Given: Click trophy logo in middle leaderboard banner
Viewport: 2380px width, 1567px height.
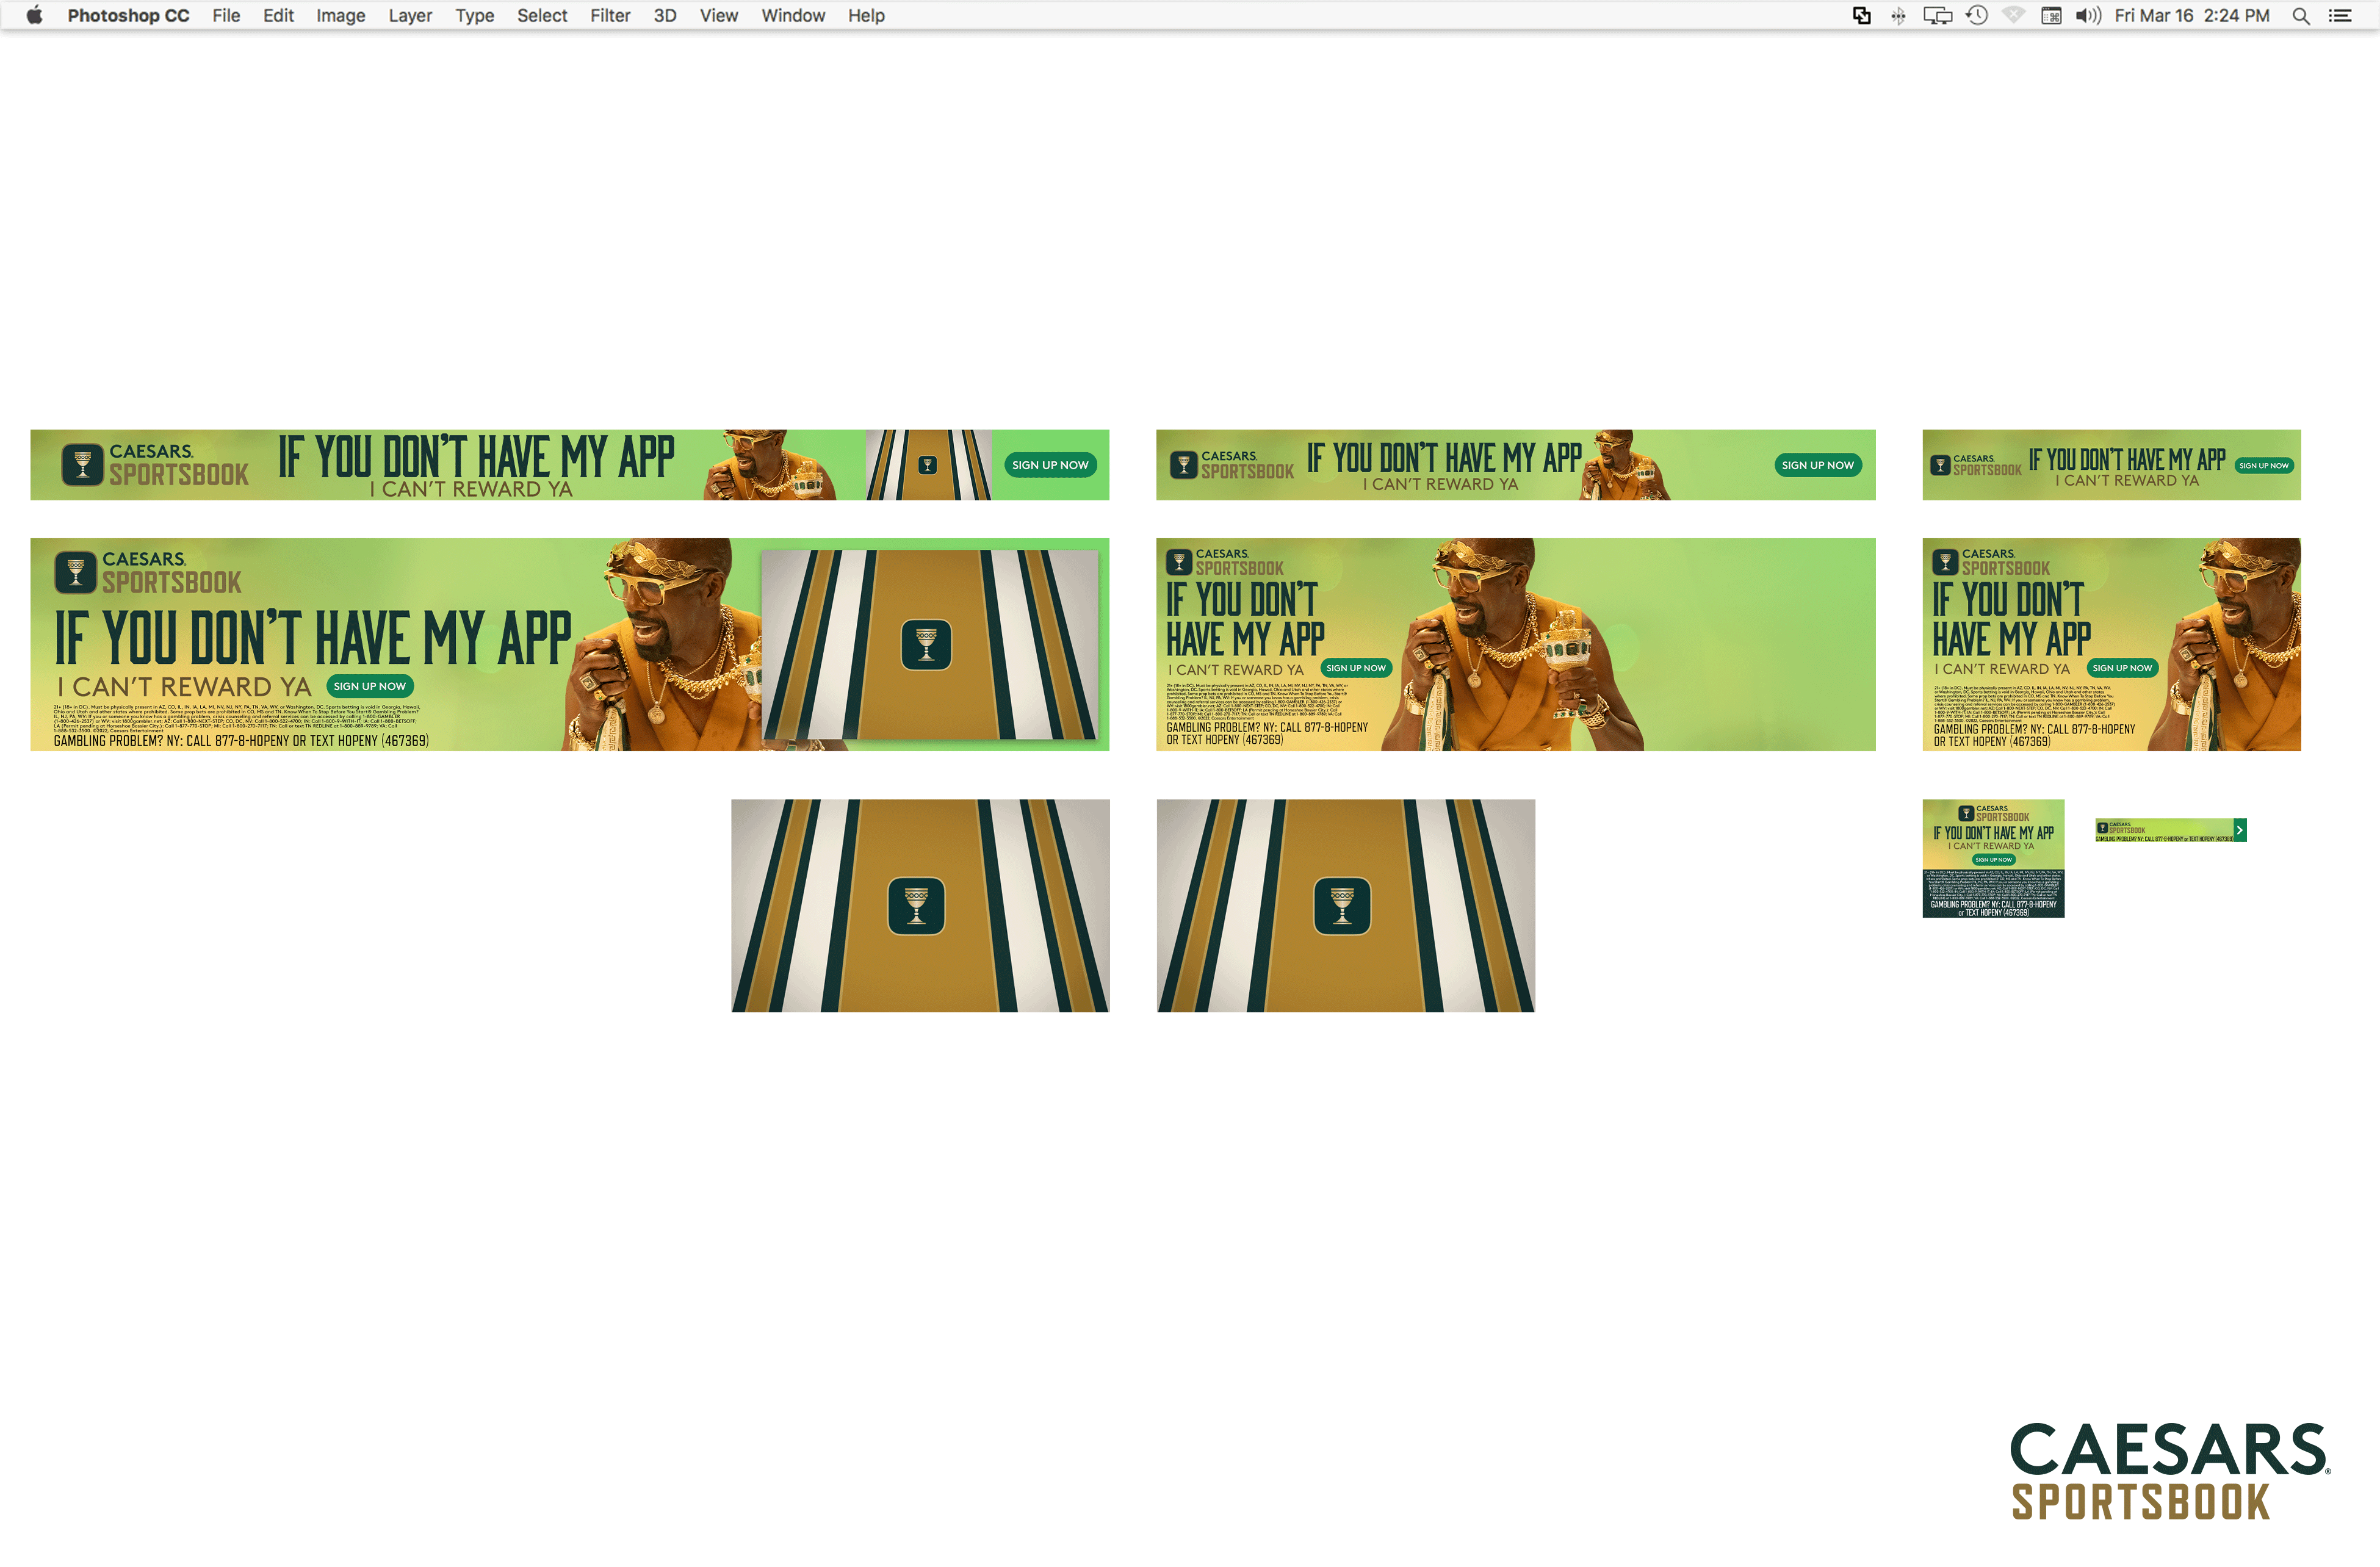Looking at the screenshot, I should tap(1184, 465).
